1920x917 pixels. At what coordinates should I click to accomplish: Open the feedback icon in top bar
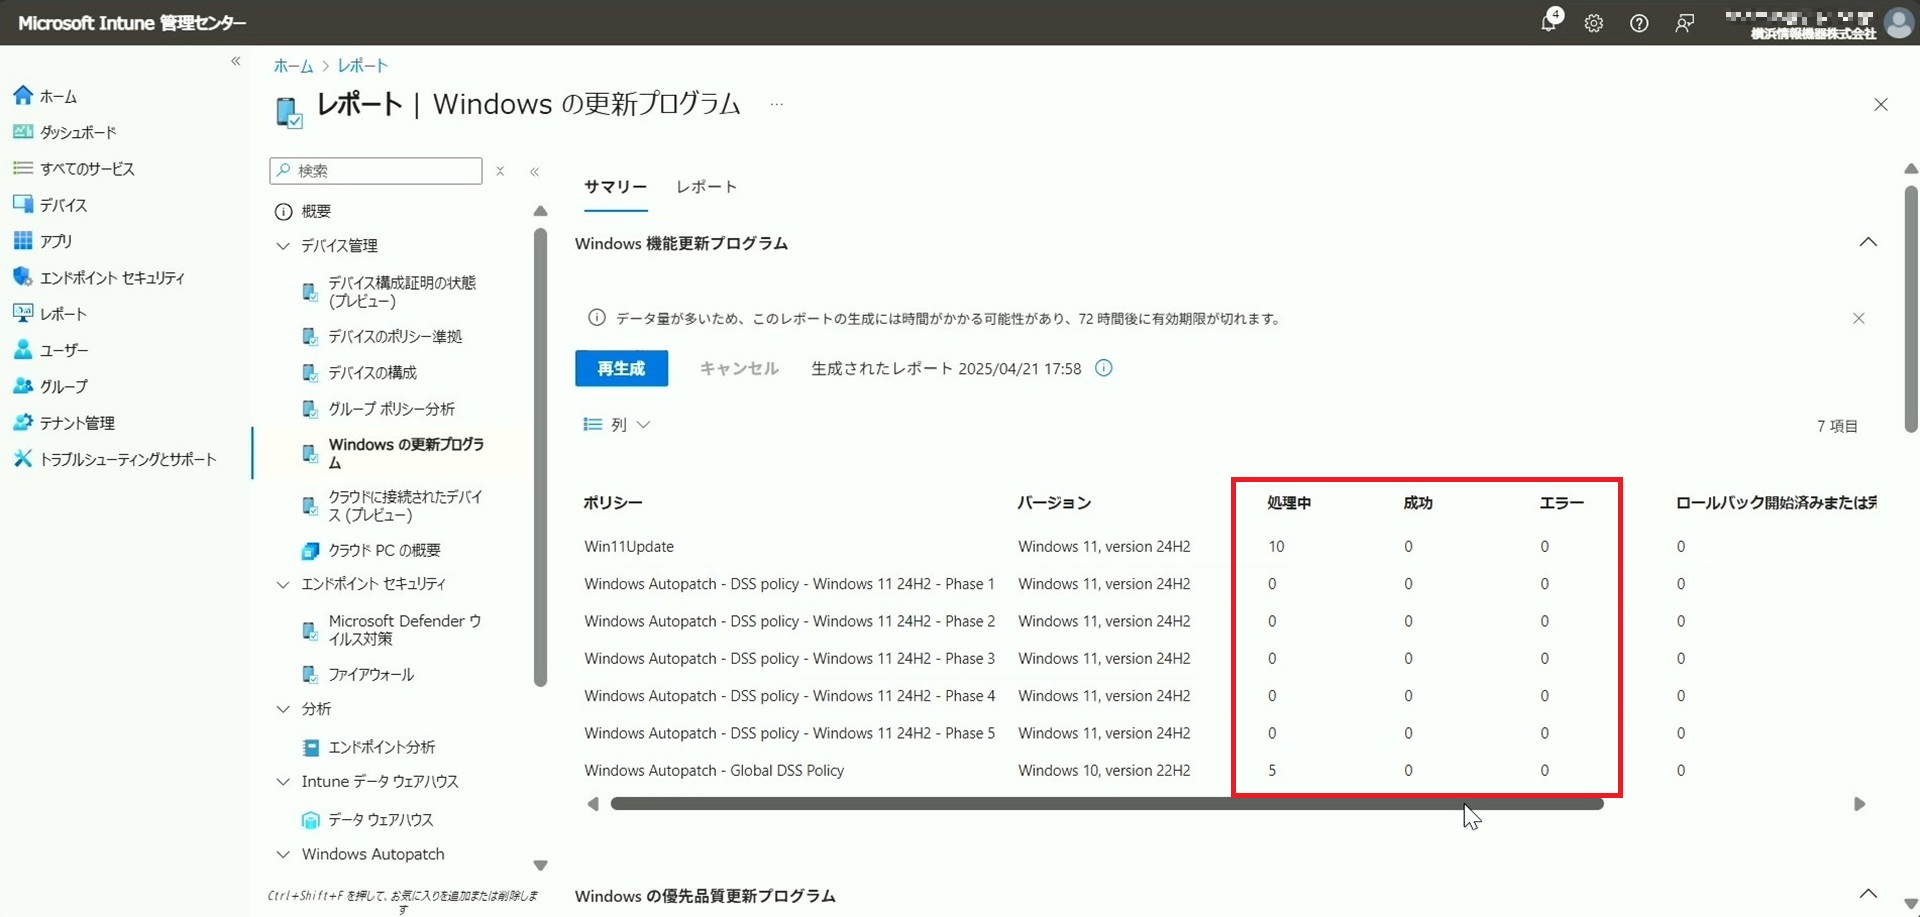click(x=1685, y=23)
